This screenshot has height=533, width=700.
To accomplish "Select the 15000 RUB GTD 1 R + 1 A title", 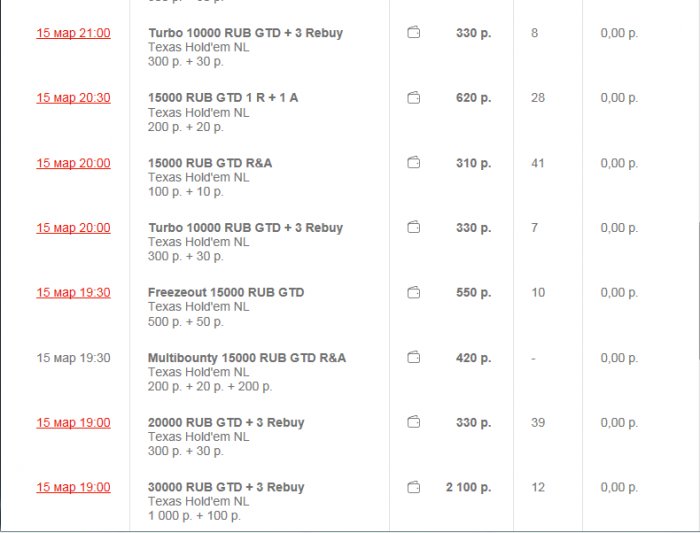I will (x=223, y=98).
